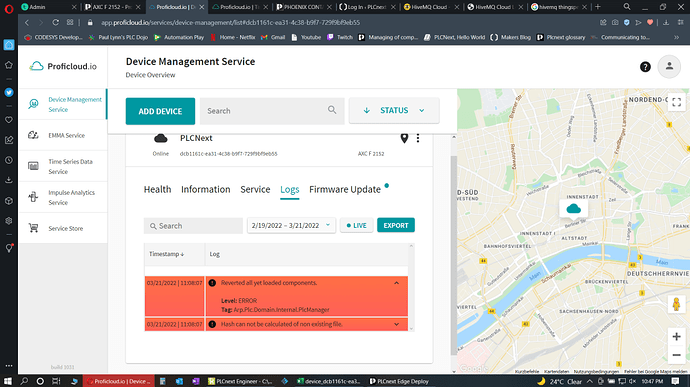Switch to the Health tab
The width and height of the screenshot is (690, 387).
click(x=157, y=189)
